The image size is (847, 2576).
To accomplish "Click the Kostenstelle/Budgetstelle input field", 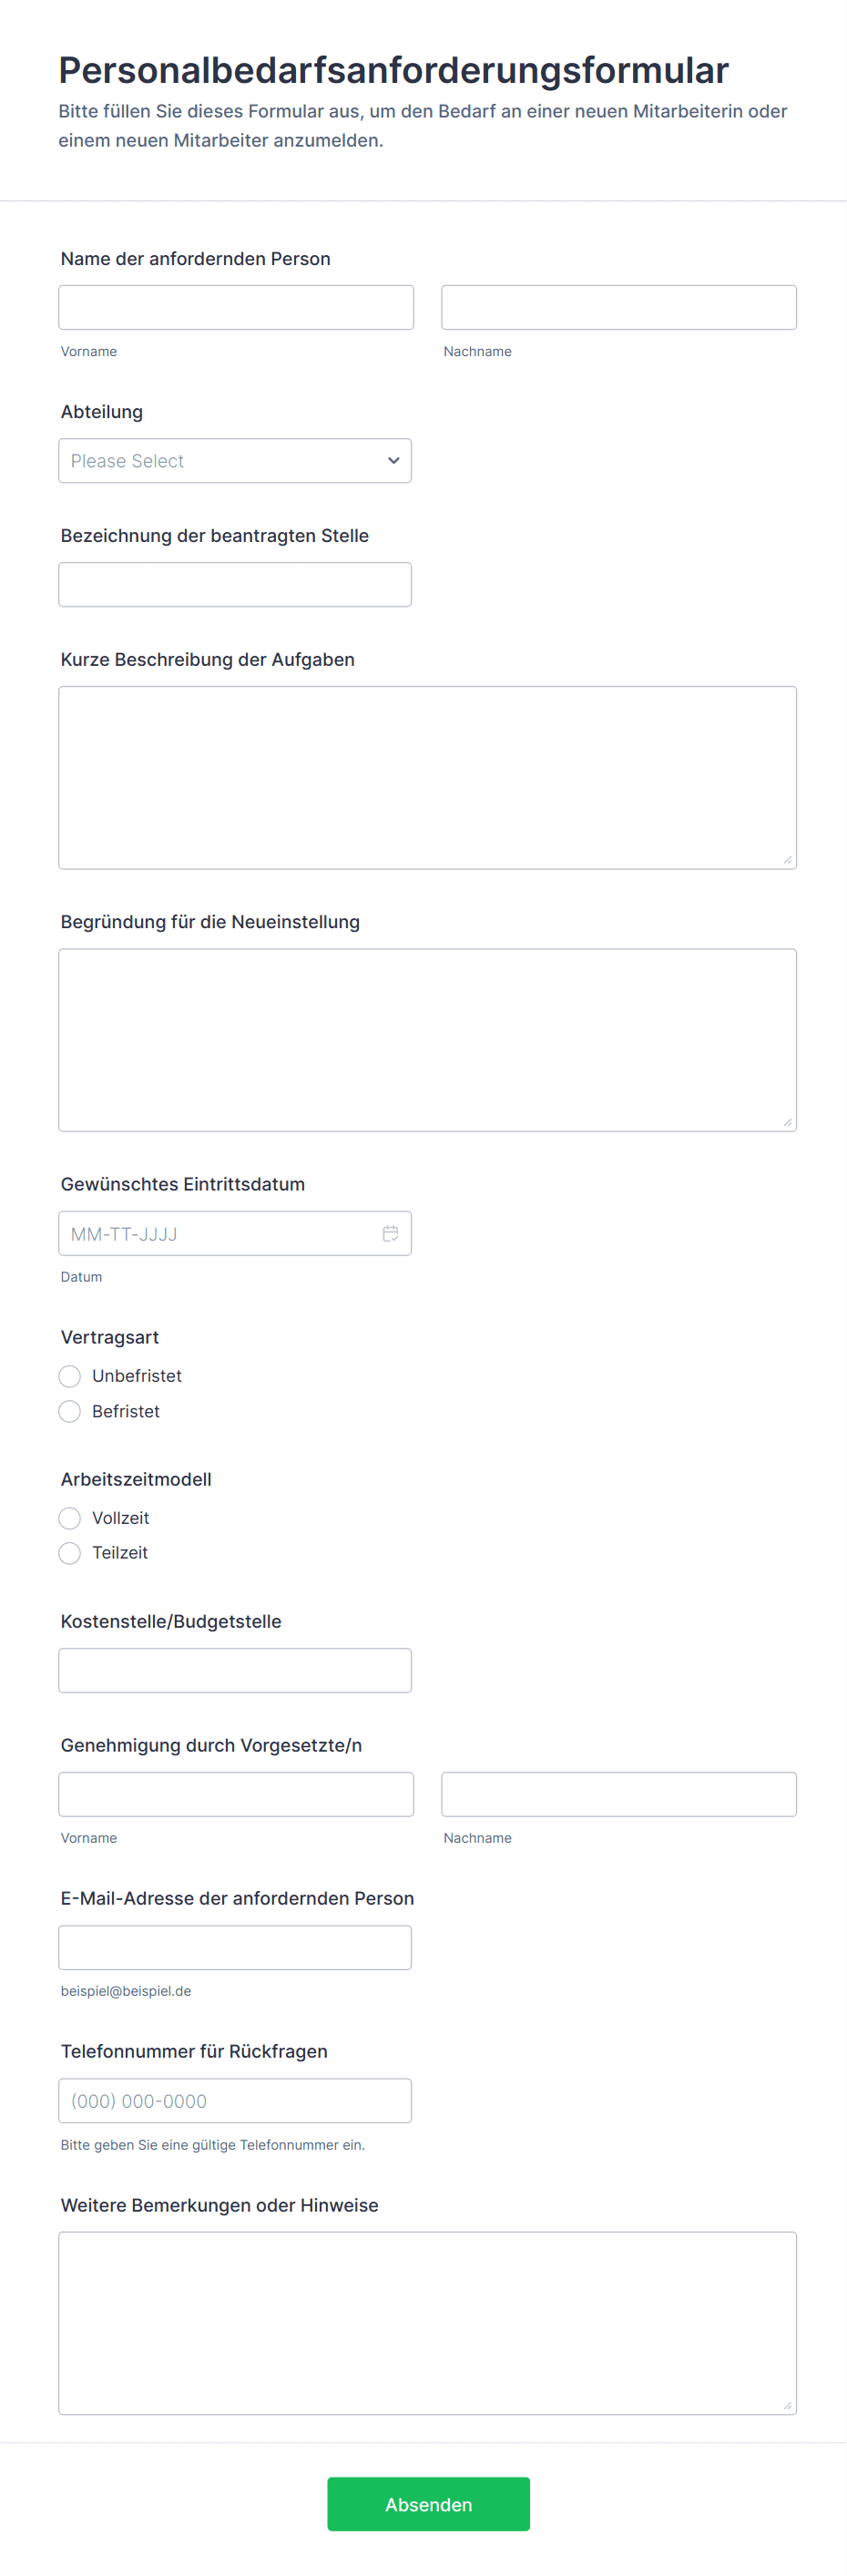I will 235,1670.
